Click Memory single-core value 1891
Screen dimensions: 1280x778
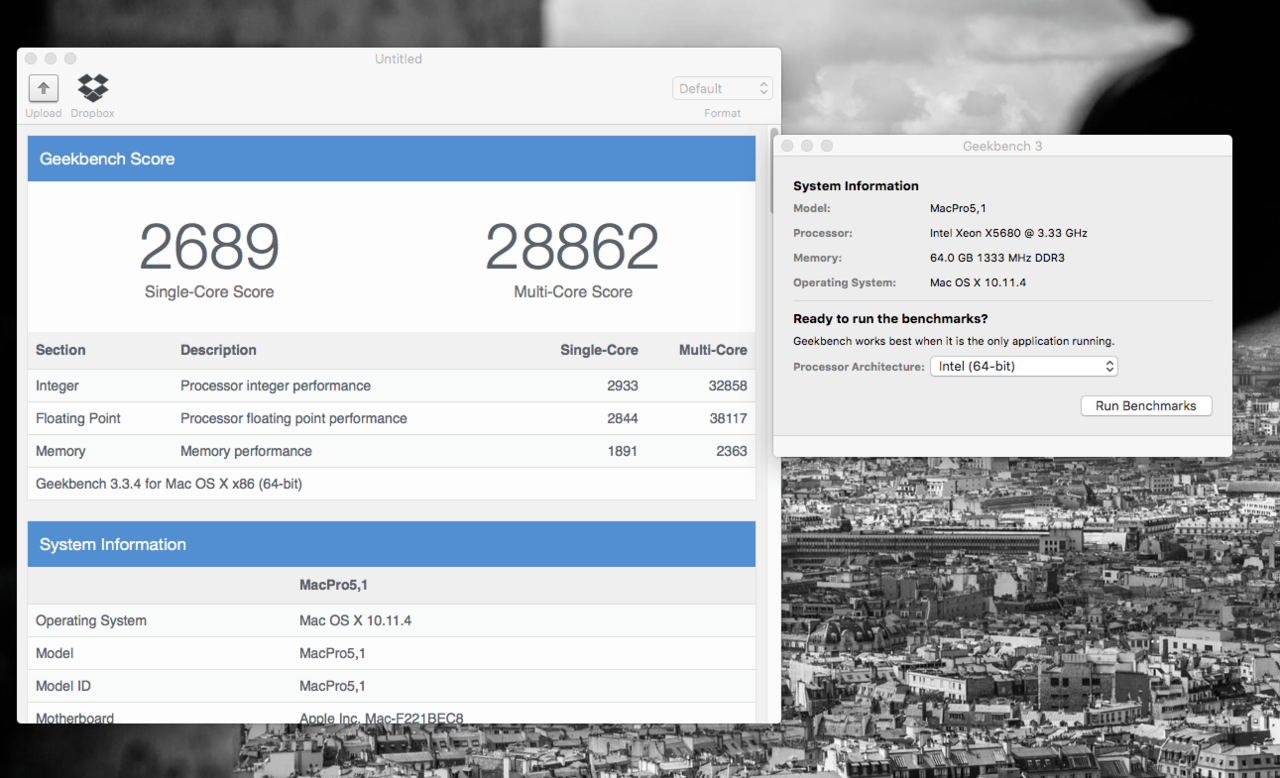(622, 451)
